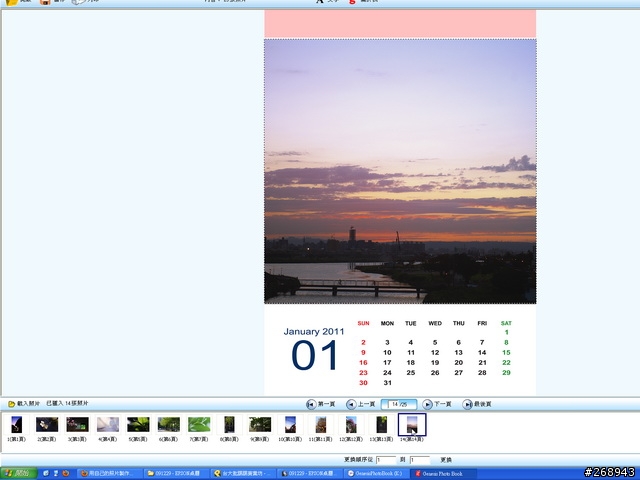Image resolution: width=640 pixels, height=480 pixels.
Task: Click the 'January 2011' month title
Action: pyautogui.click(x=313, y=331)
